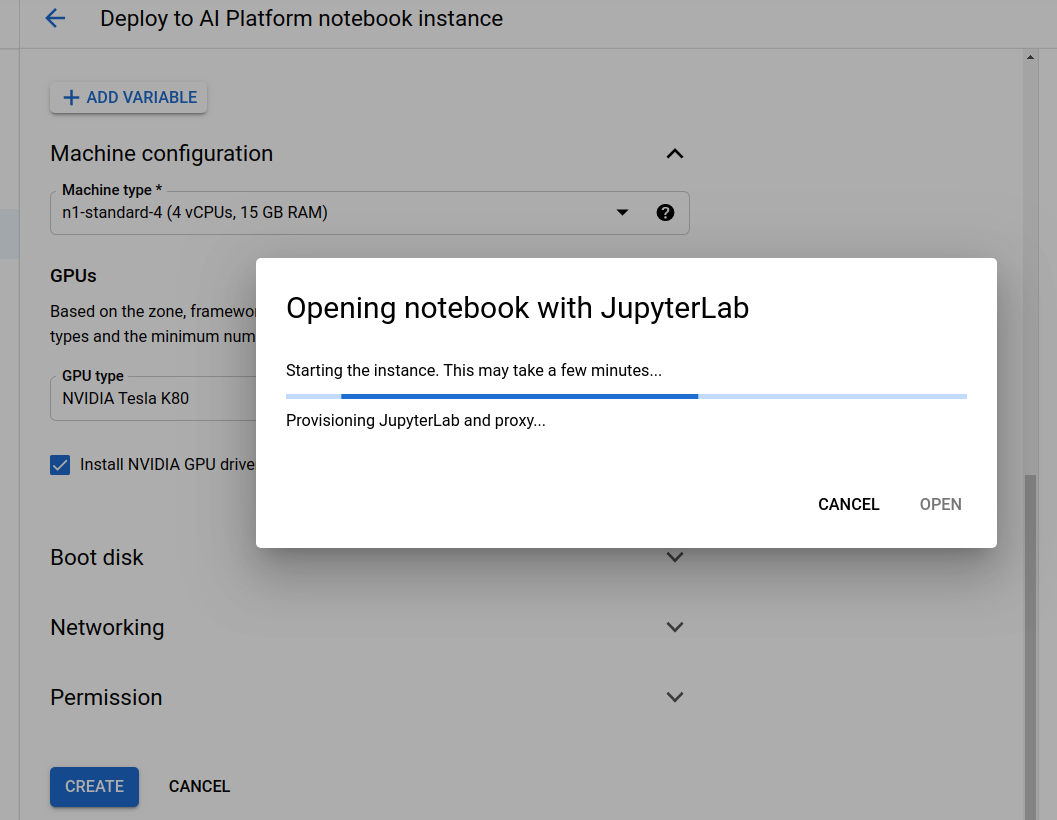Screen dimensions: 1057x820
Task: Click Cancel next to the Create button
Action: tap(199, 787)
